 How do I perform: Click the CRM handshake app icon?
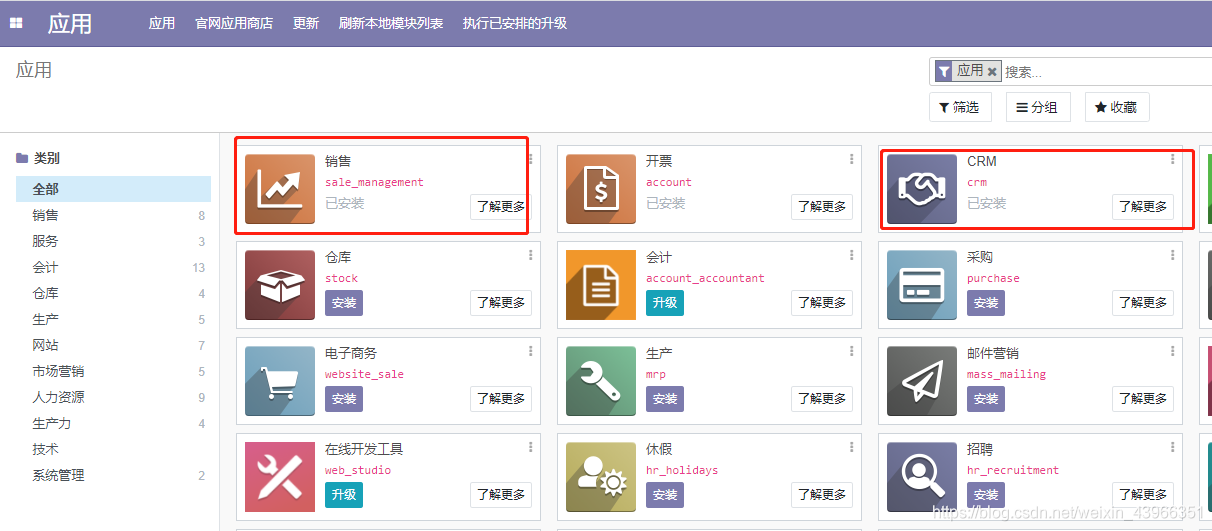(922, 188)
